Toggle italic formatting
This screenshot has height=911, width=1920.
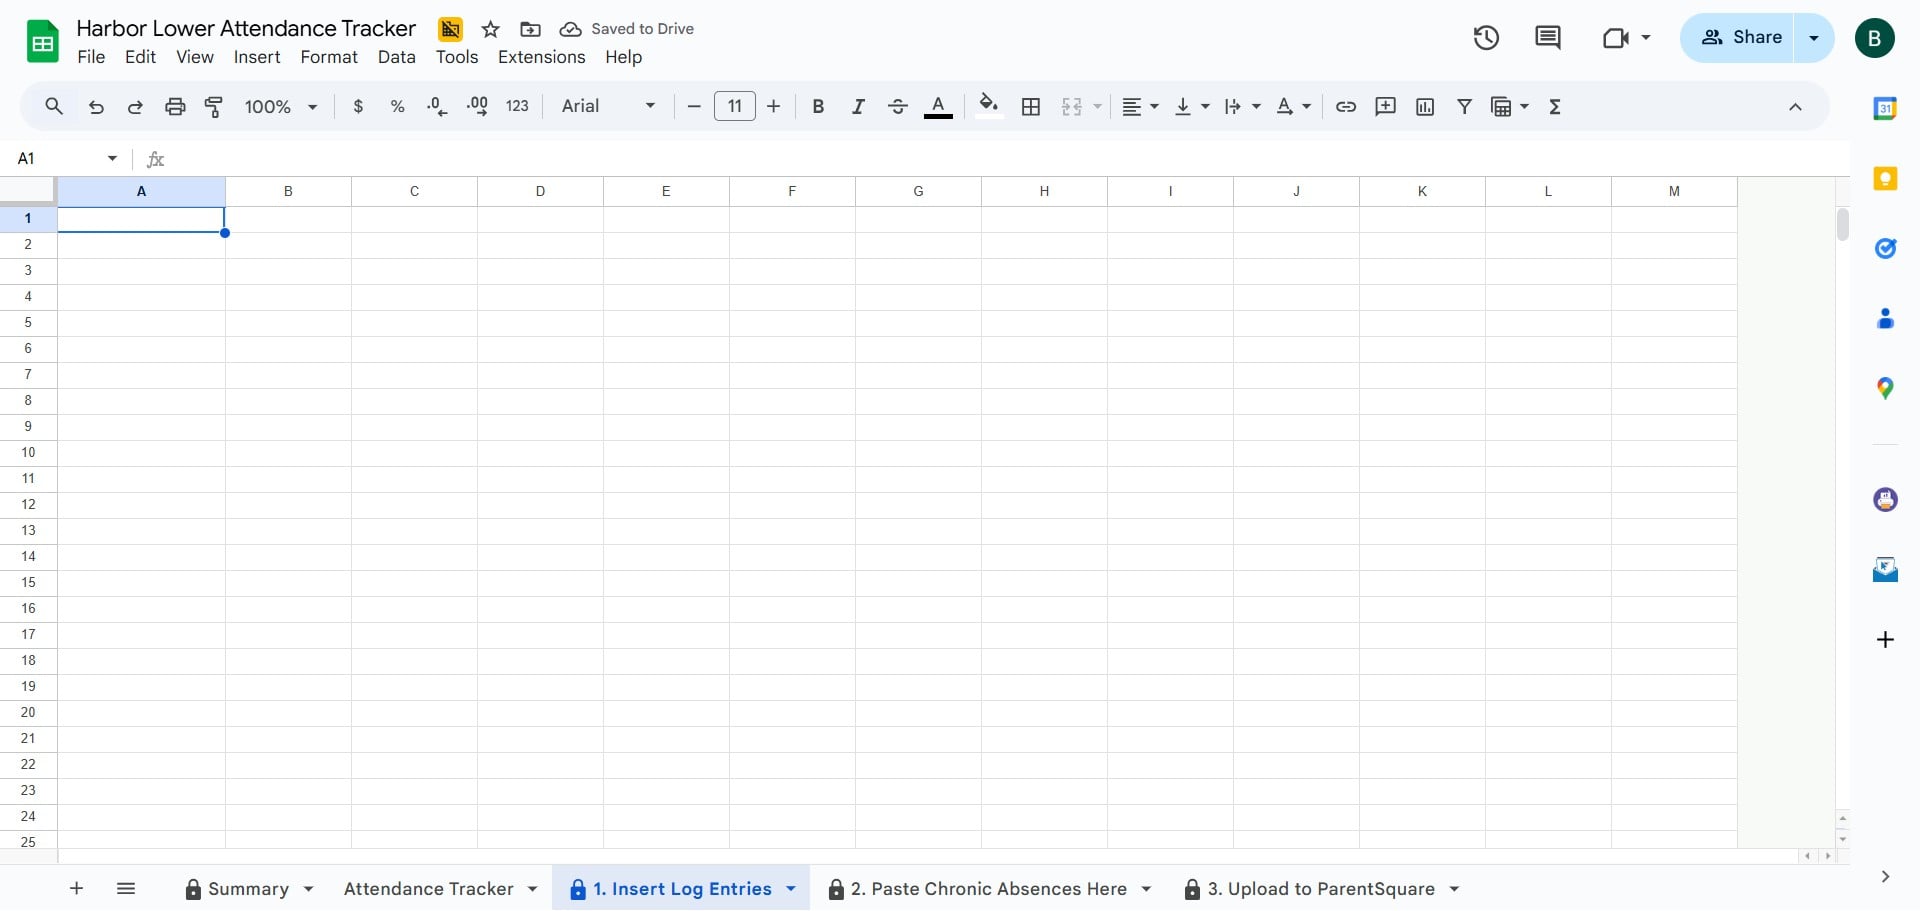coord(858,107)
